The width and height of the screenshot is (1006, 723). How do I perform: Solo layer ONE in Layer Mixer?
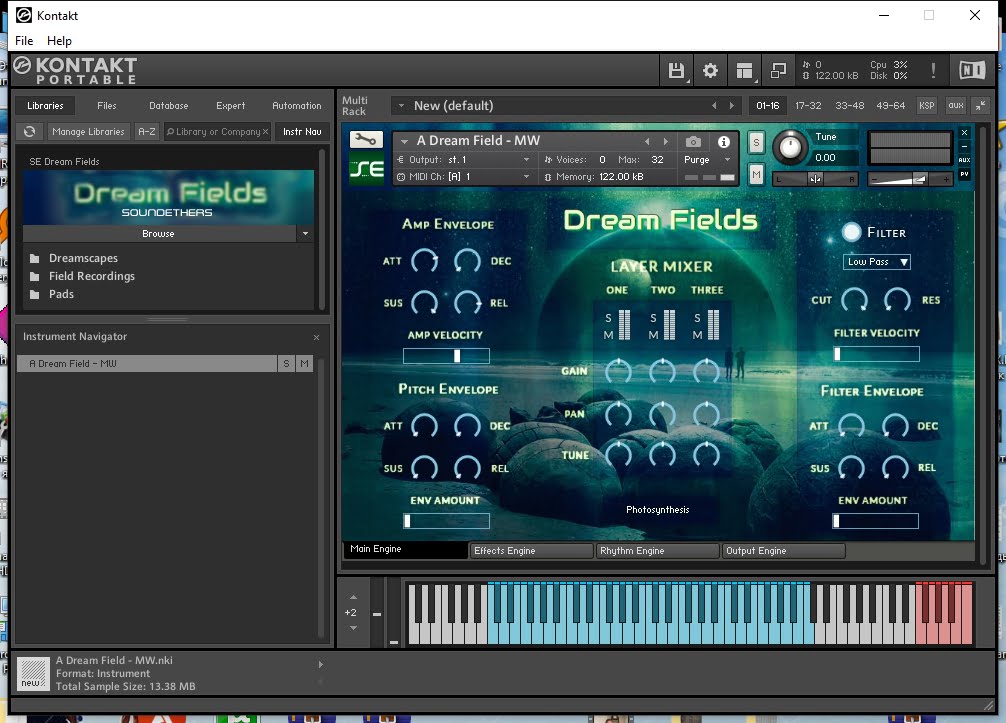point(608,318)
